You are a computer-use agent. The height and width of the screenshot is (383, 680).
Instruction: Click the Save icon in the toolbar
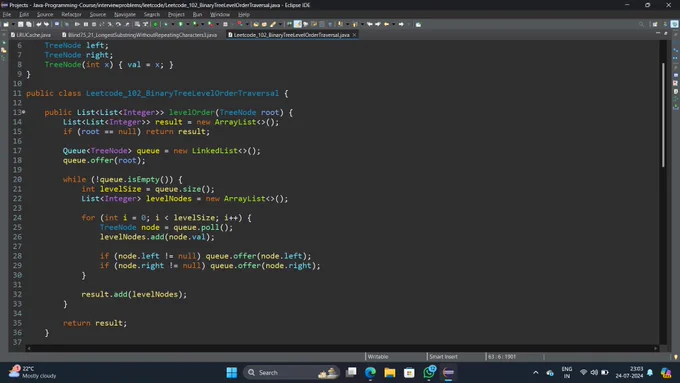20,24
